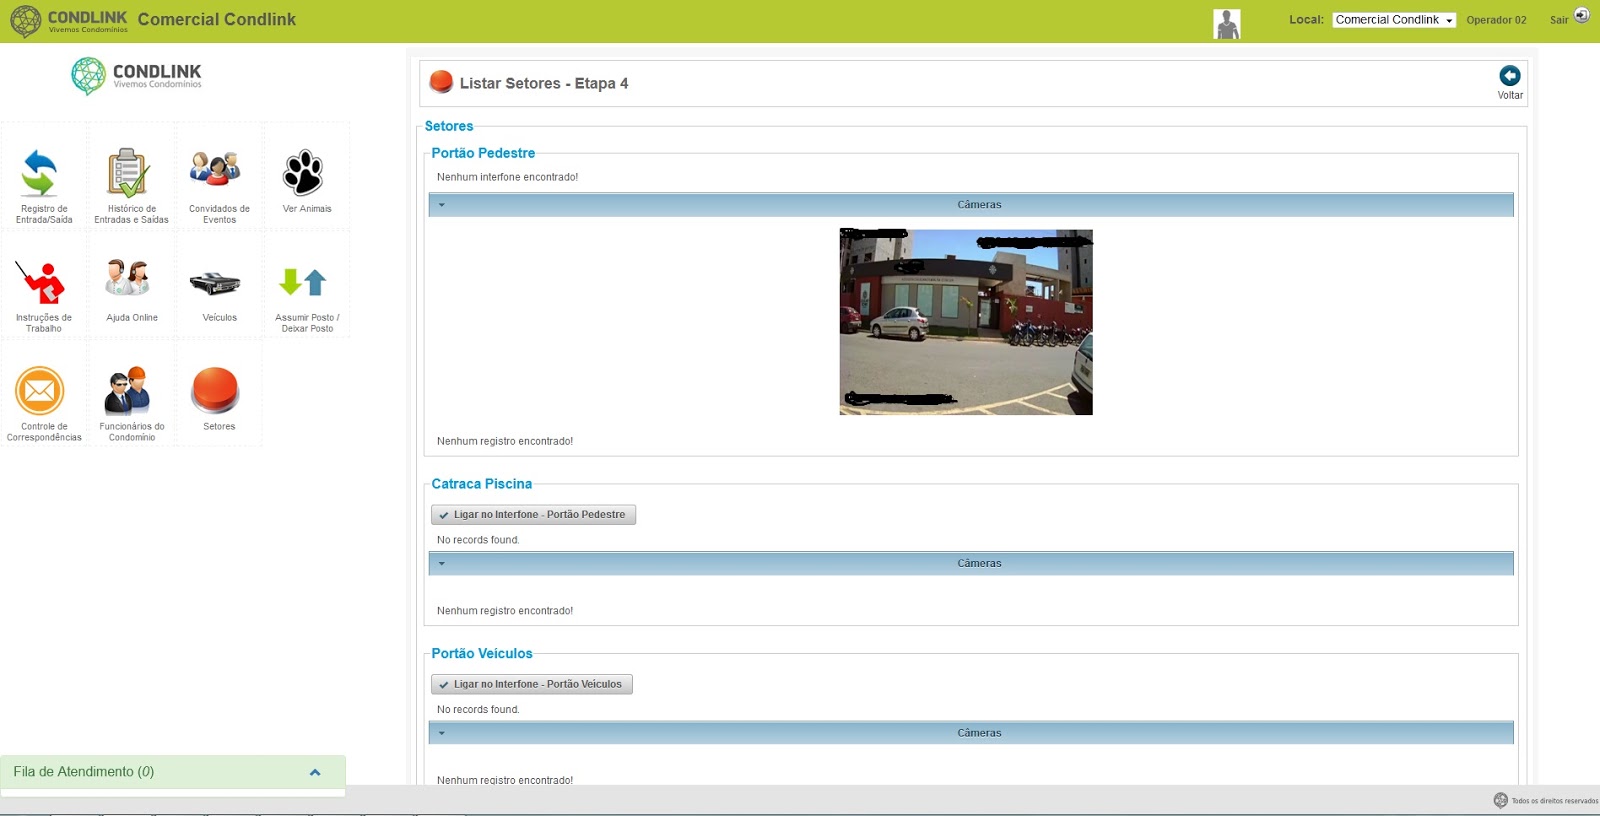Open Histórico de Entradas e Saídas
Image resolution: width=1600 pixels, height=816 pixels.
pos(128,172)
